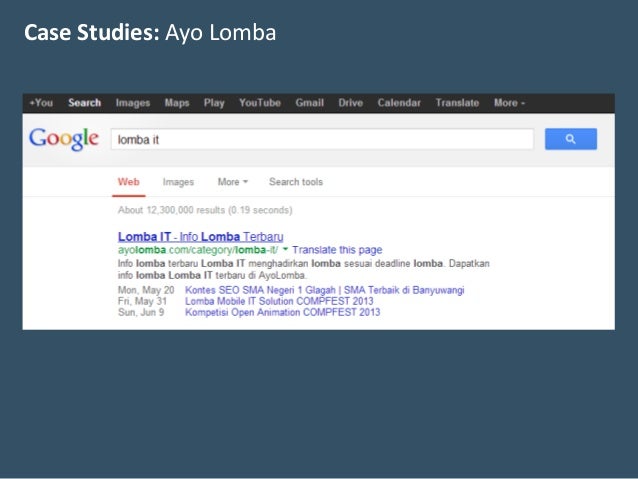Click the lomba it search field
The image size is (638, 479).
[x=322, y=139]
